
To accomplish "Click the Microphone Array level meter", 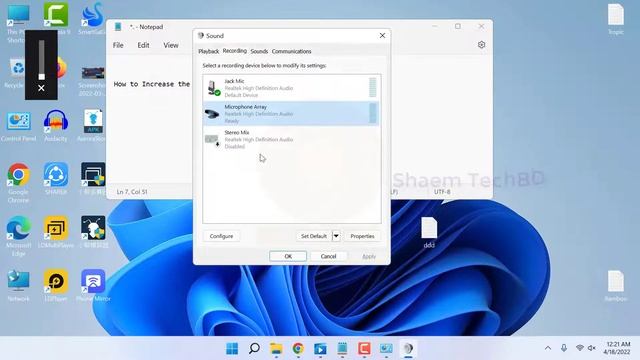I will pos(373,113).
